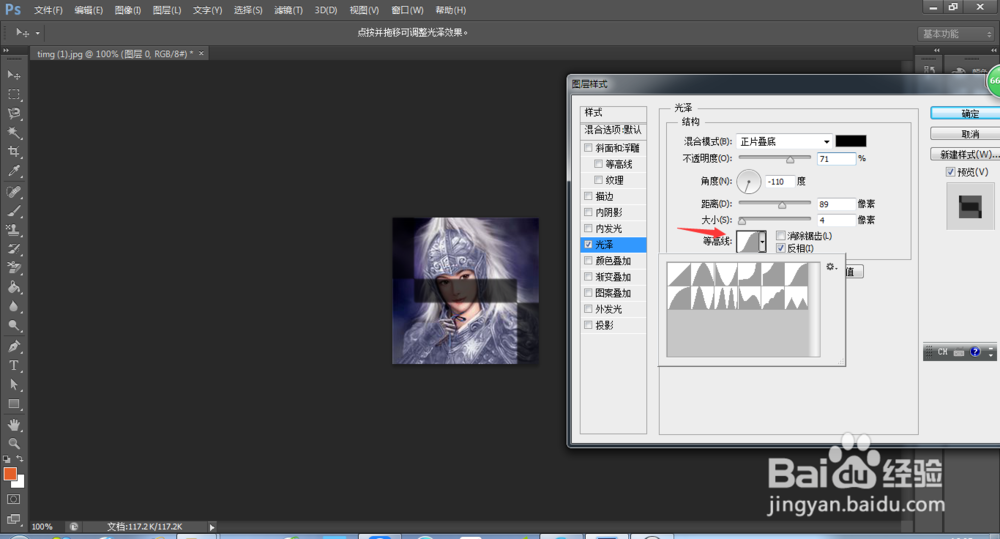Select the History Brush tool
Image resolution: width=1000 pixels, height=539 pixels.
coord(13,249)
